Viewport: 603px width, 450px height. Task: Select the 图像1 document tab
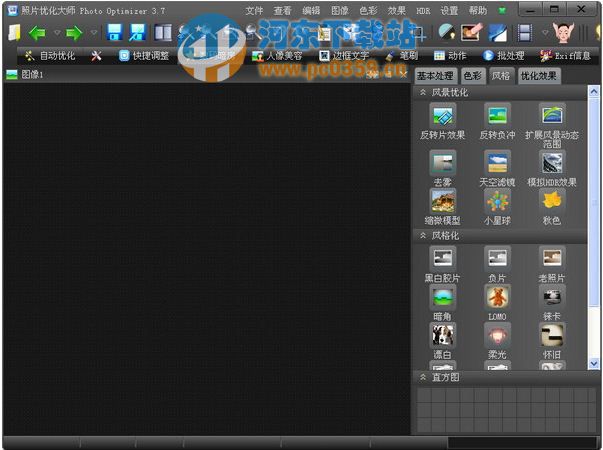tap(32, 75)
